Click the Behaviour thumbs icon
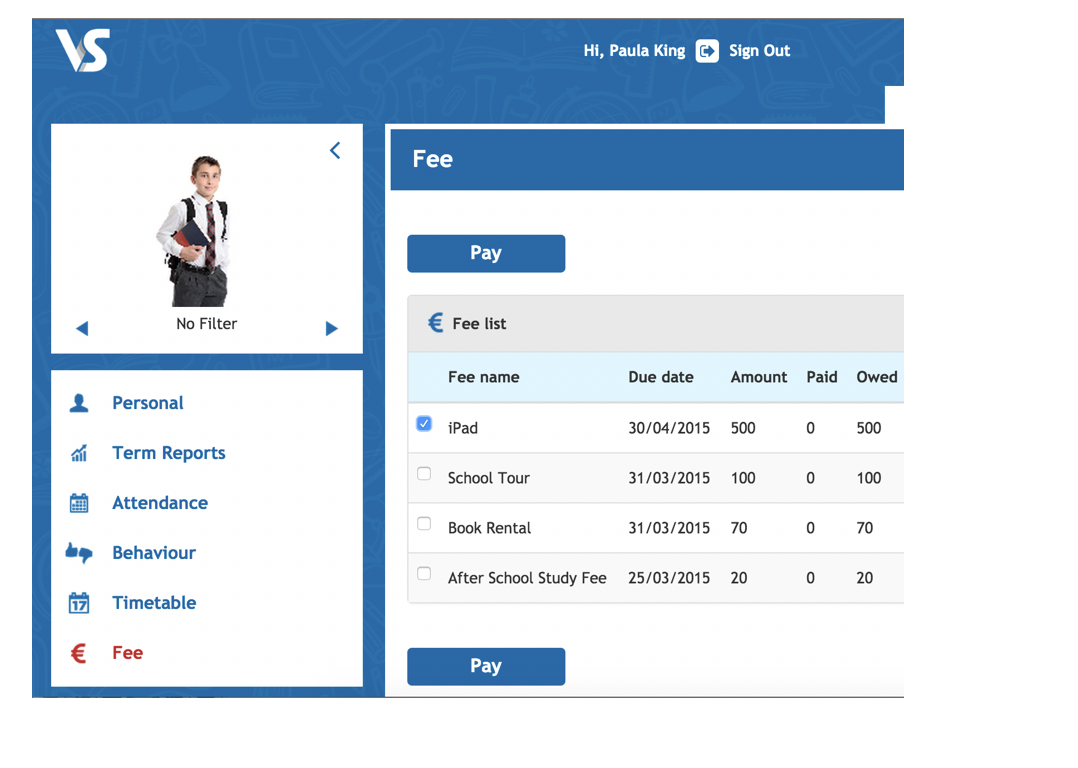Viewport: 1078px width, 768px height. 79,553
